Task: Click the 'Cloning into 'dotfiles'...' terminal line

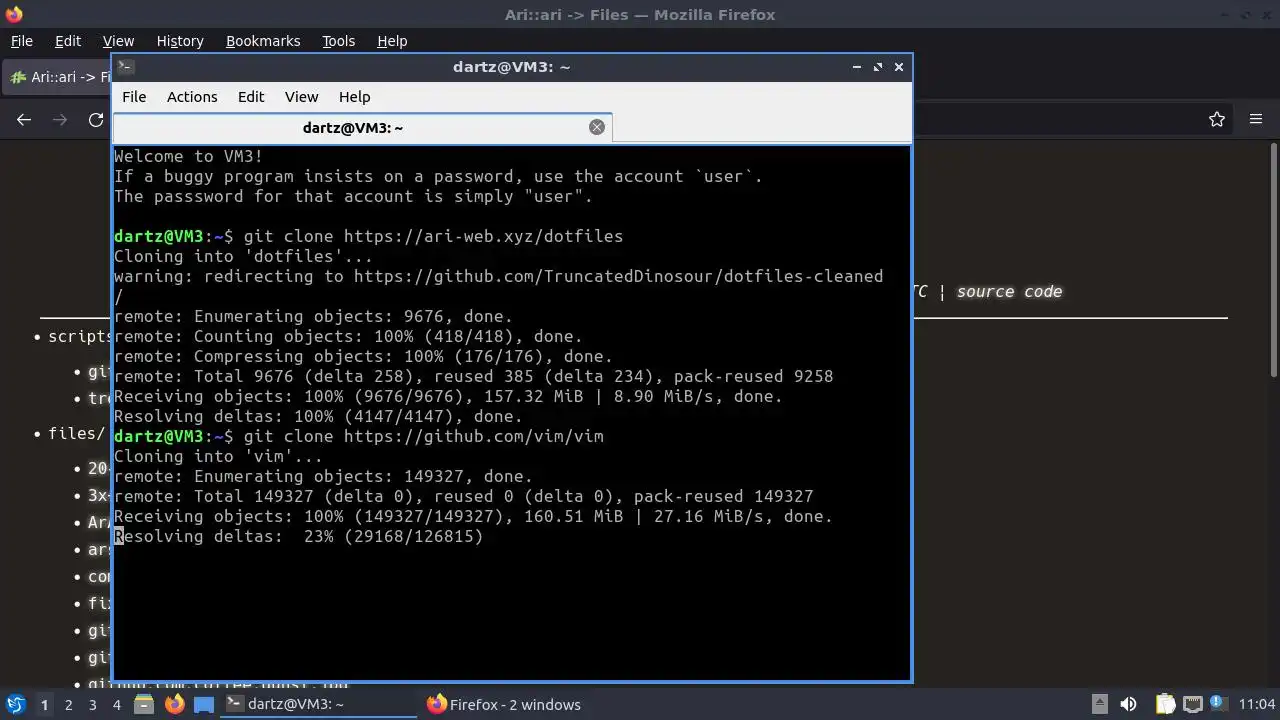Action: click(243, 256)
